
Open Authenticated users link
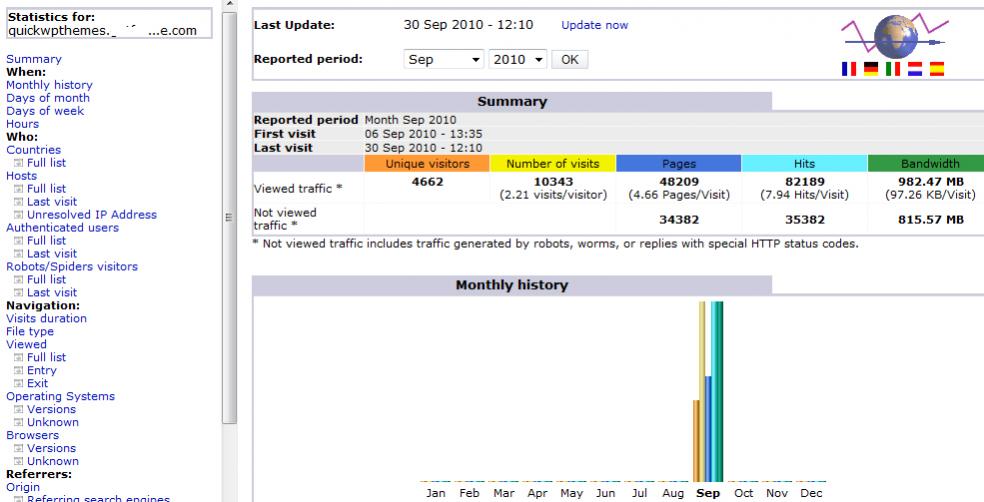tap(62, 228)
